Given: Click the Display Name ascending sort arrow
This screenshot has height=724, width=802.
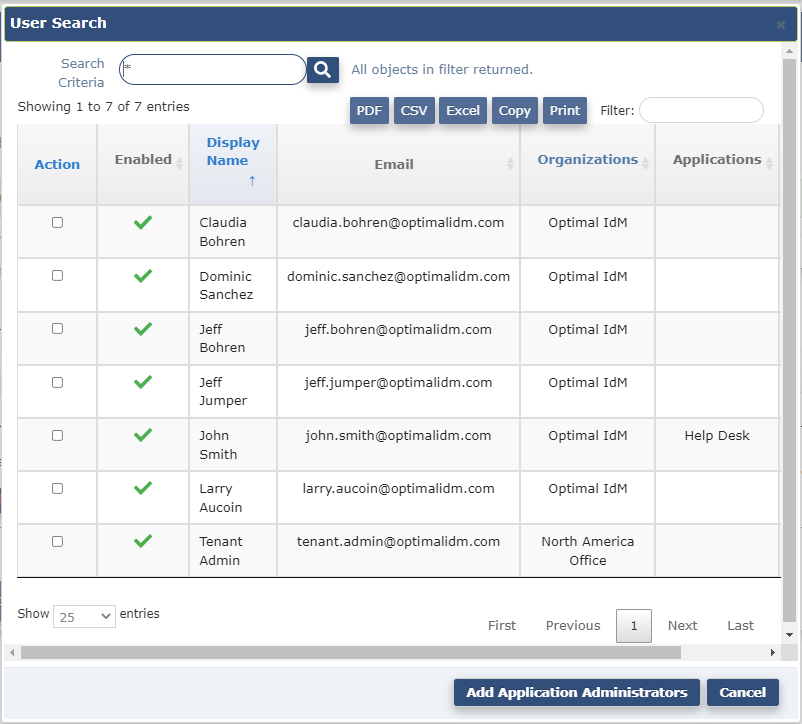Looking at the screenshot, I should pyautogui.click(x=252, y=180).
